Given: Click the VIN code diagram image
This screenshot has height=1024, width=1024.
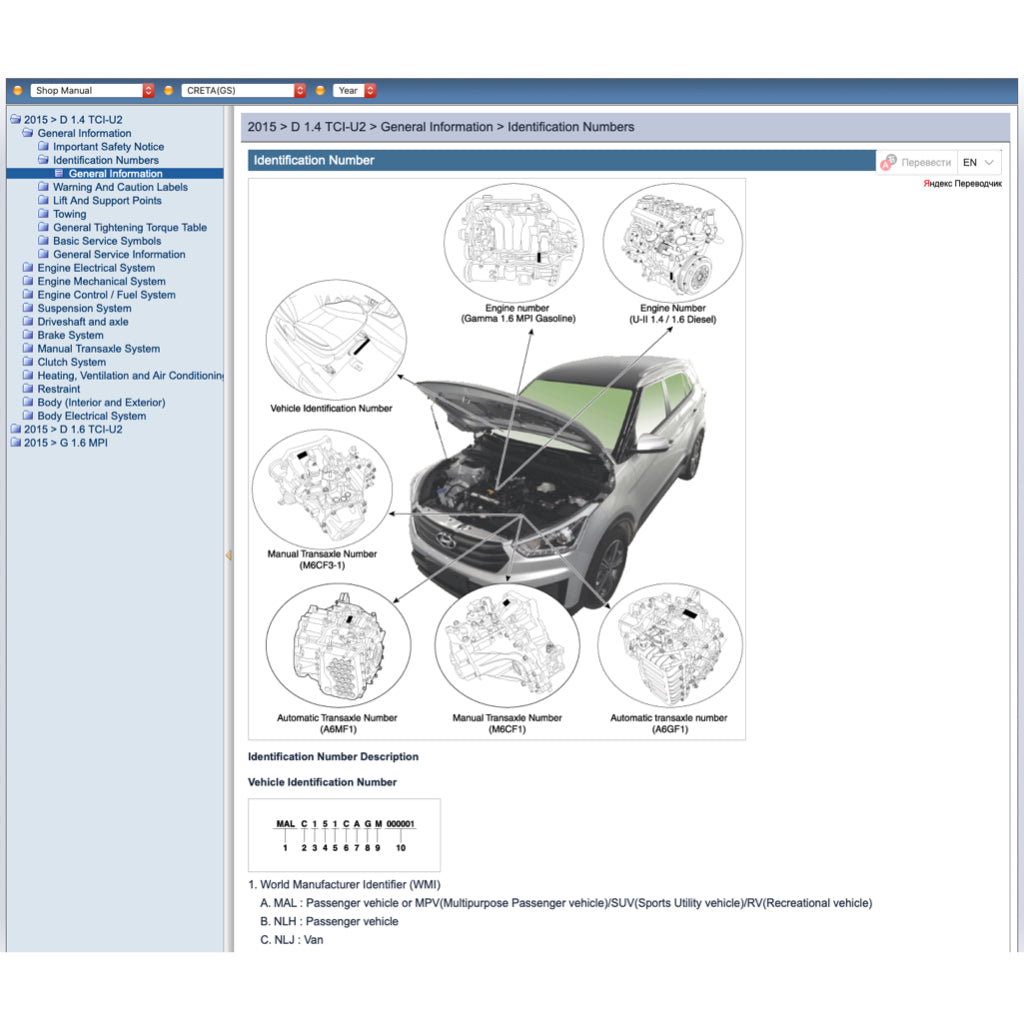Looking at the screenshot, I should click(345, 834).
